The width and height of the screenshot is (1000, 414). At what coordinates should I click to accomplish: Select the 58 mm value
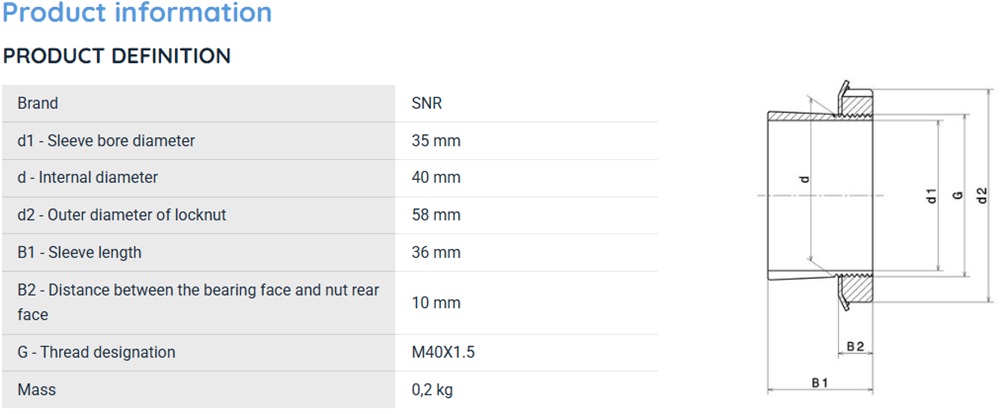436,215
